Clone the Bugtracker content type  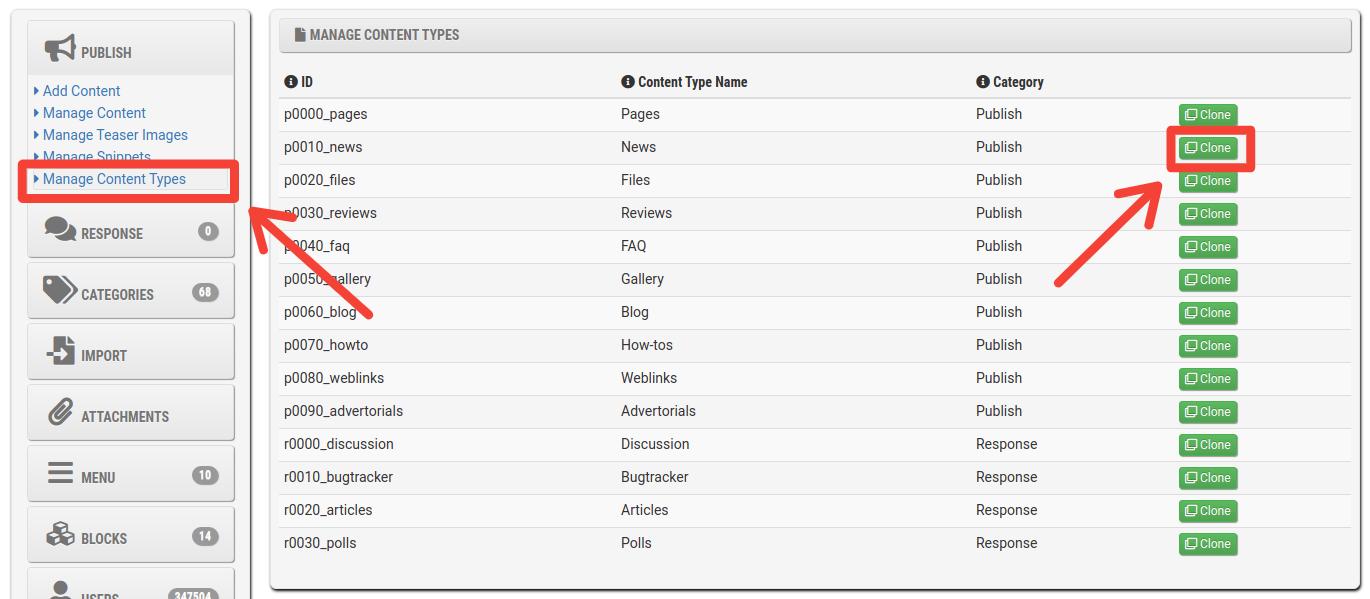pyautogui.click(x=1208, y=478)
